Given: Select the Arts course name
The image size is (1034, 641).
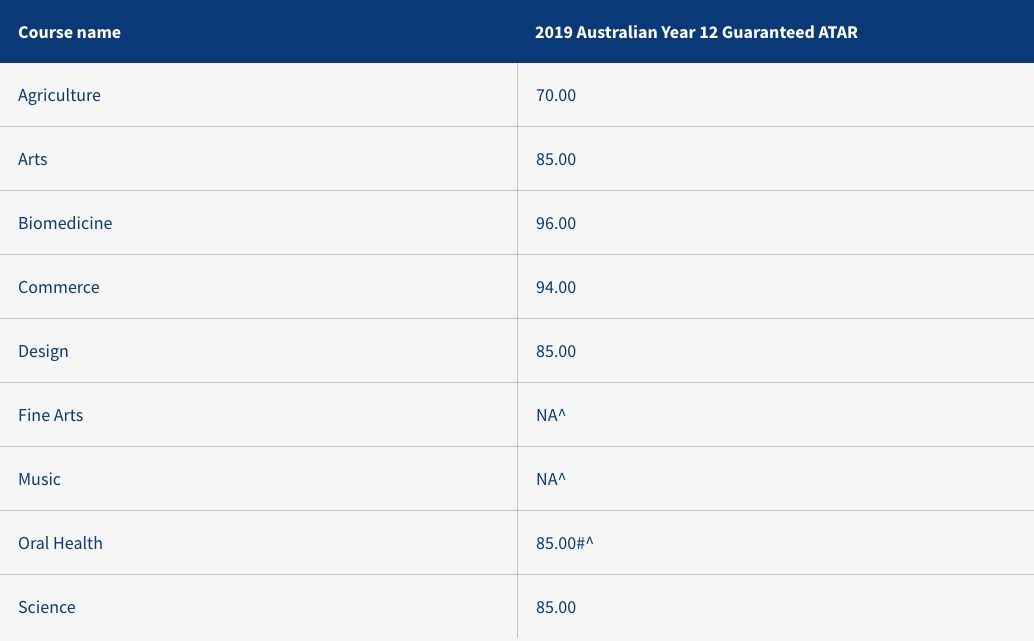Looking at the screenshot, I should 32,159.
